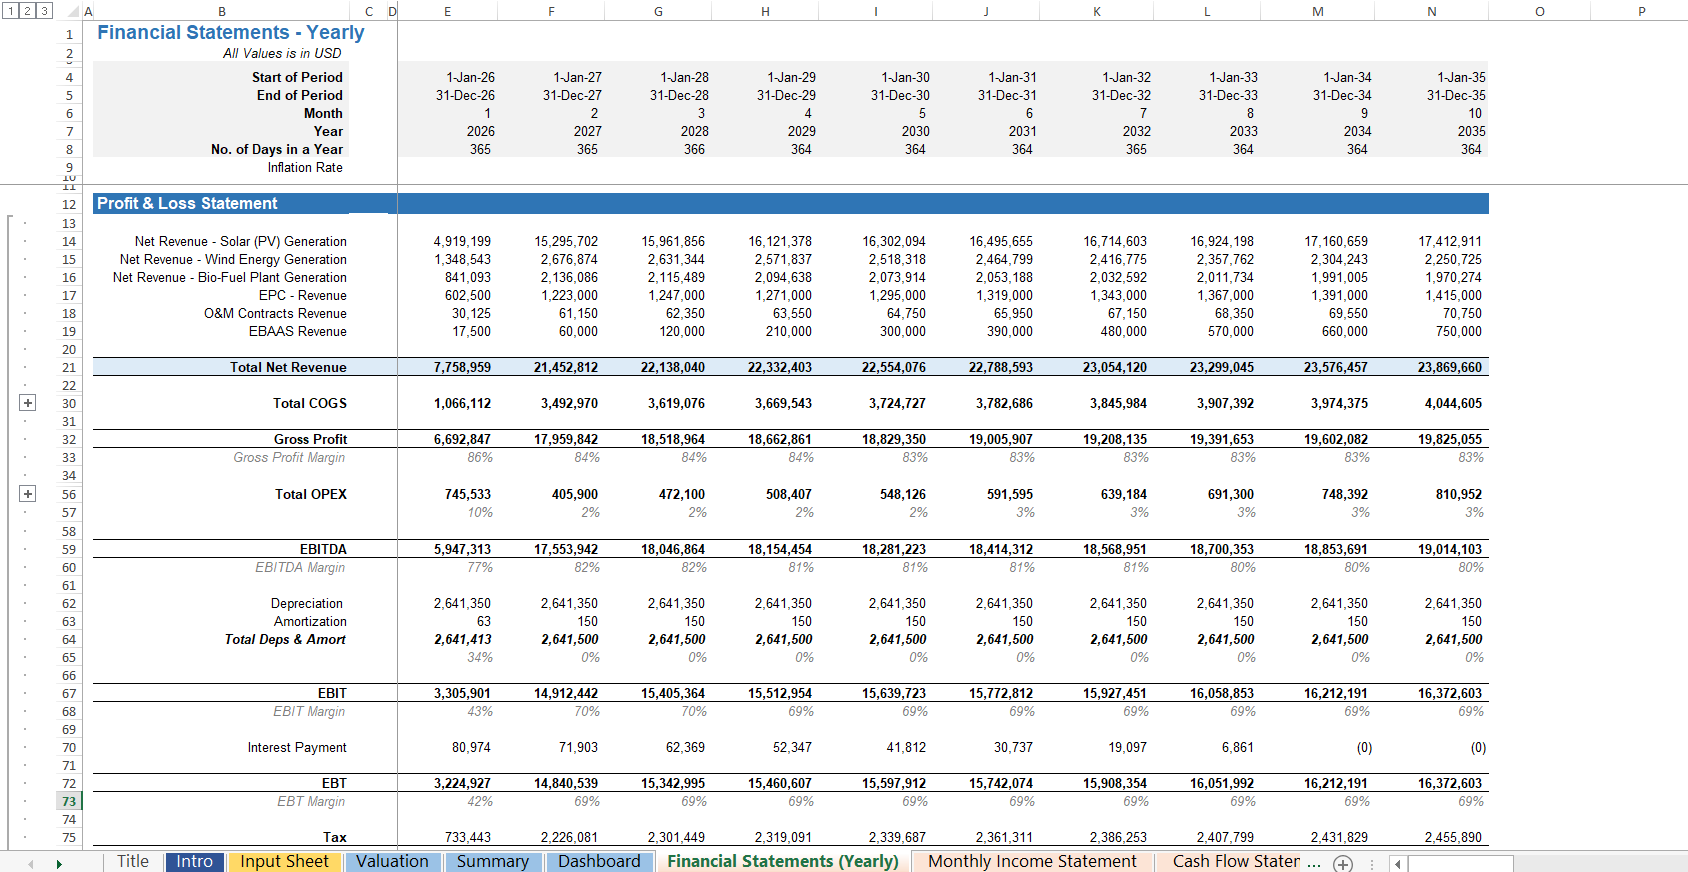
Task: Select the Intro sheet tab
Action: pyautogui.click(x=195, y=862)
